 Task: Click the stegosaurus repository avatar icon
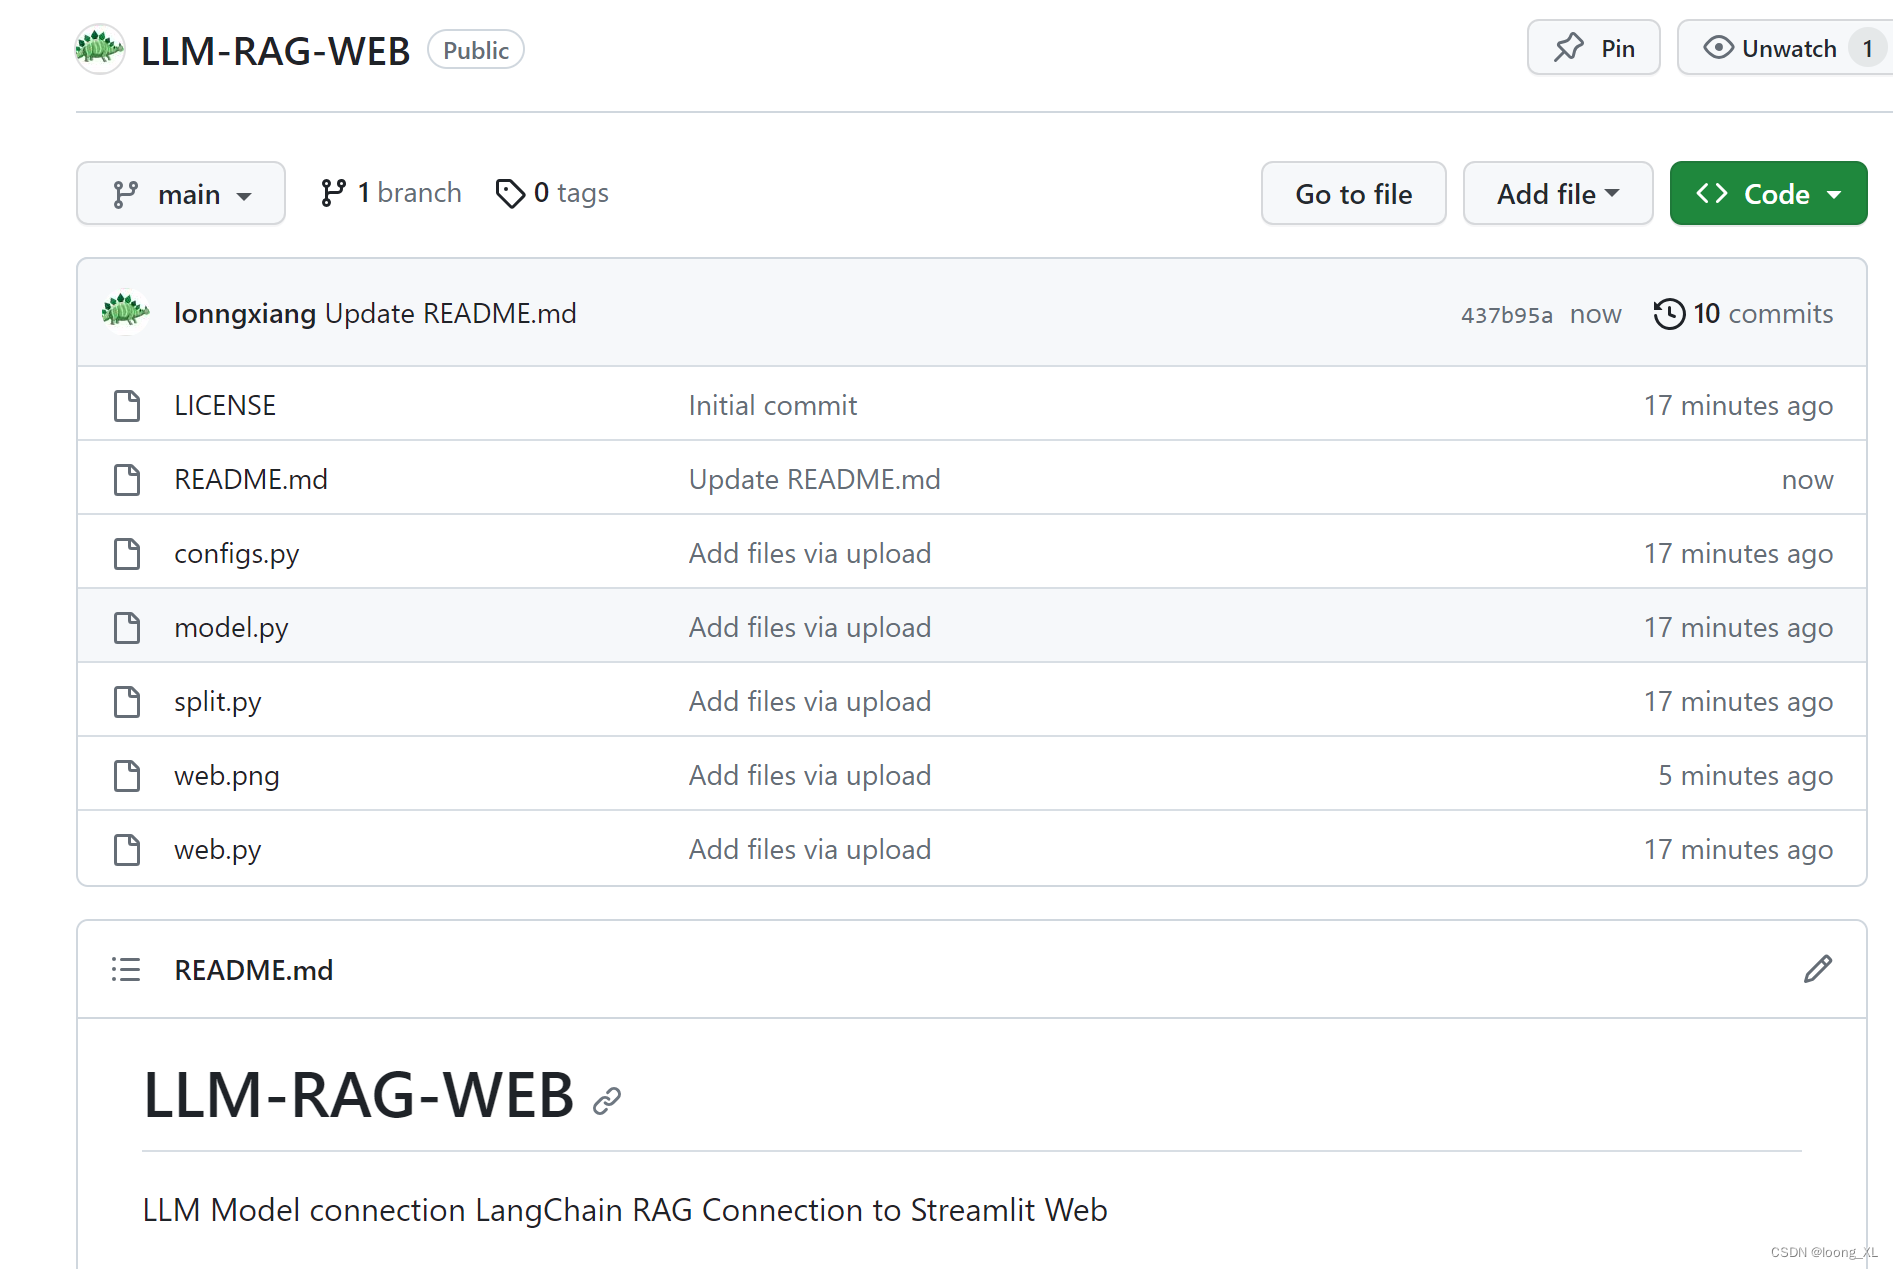[98, 48]
